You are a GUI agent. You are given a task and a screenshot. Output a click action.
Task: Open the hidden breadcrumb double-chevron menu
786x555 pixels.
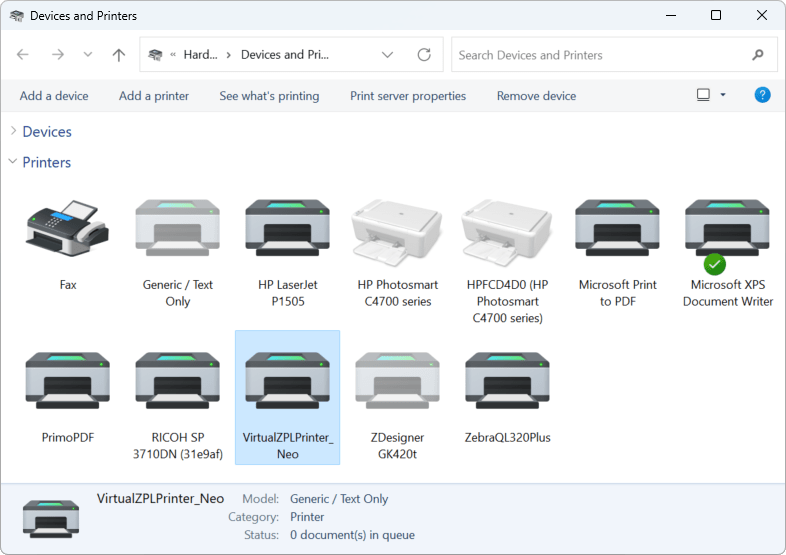[173, 55]
